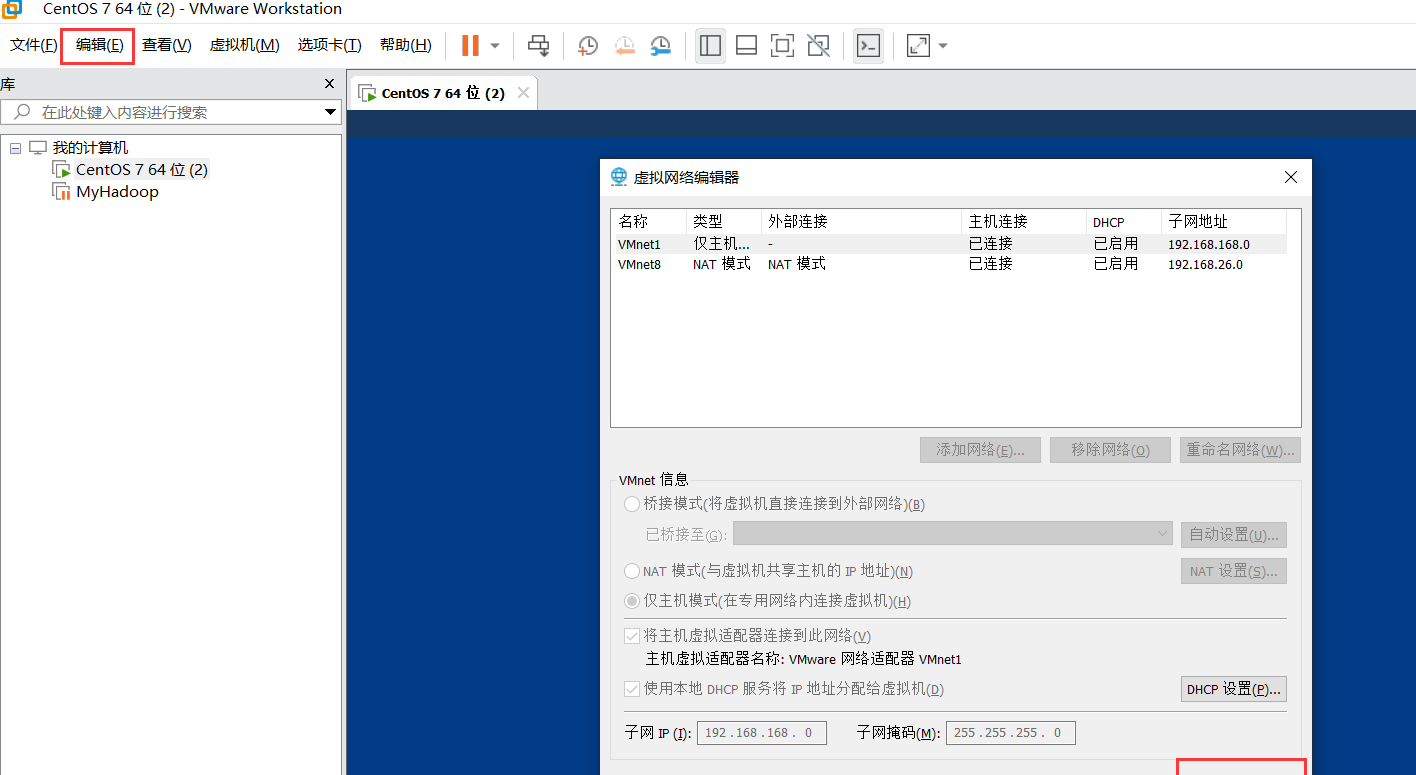
Task: Click the 子网掩码 input field
Action: click(x=1011, y=733)
